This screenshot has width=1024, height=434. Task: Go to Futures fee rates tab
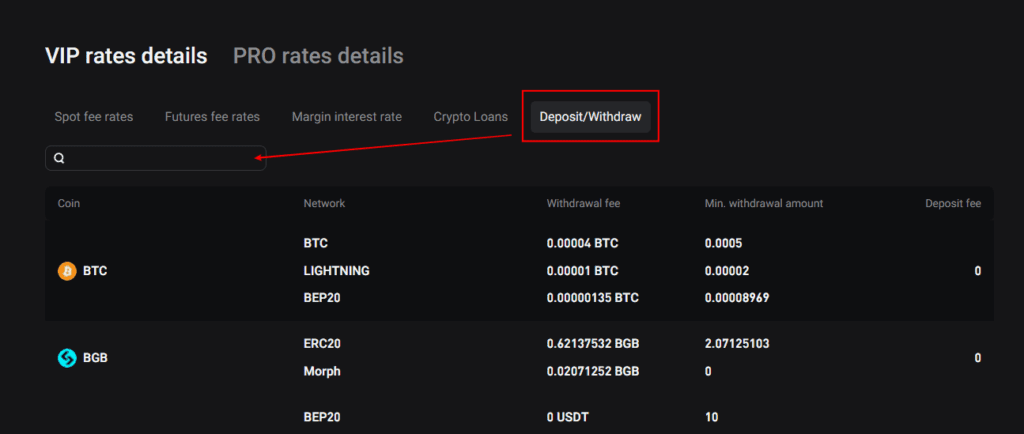[x=212, y=117]
